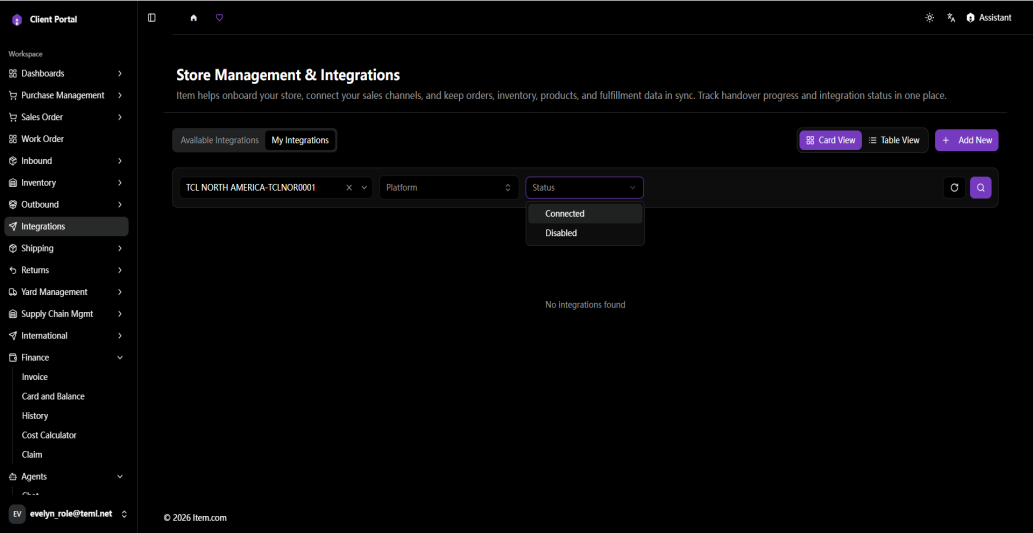1033x533 pixels.
Task: Click the Returns arrow icon
Action: point(13,270)
